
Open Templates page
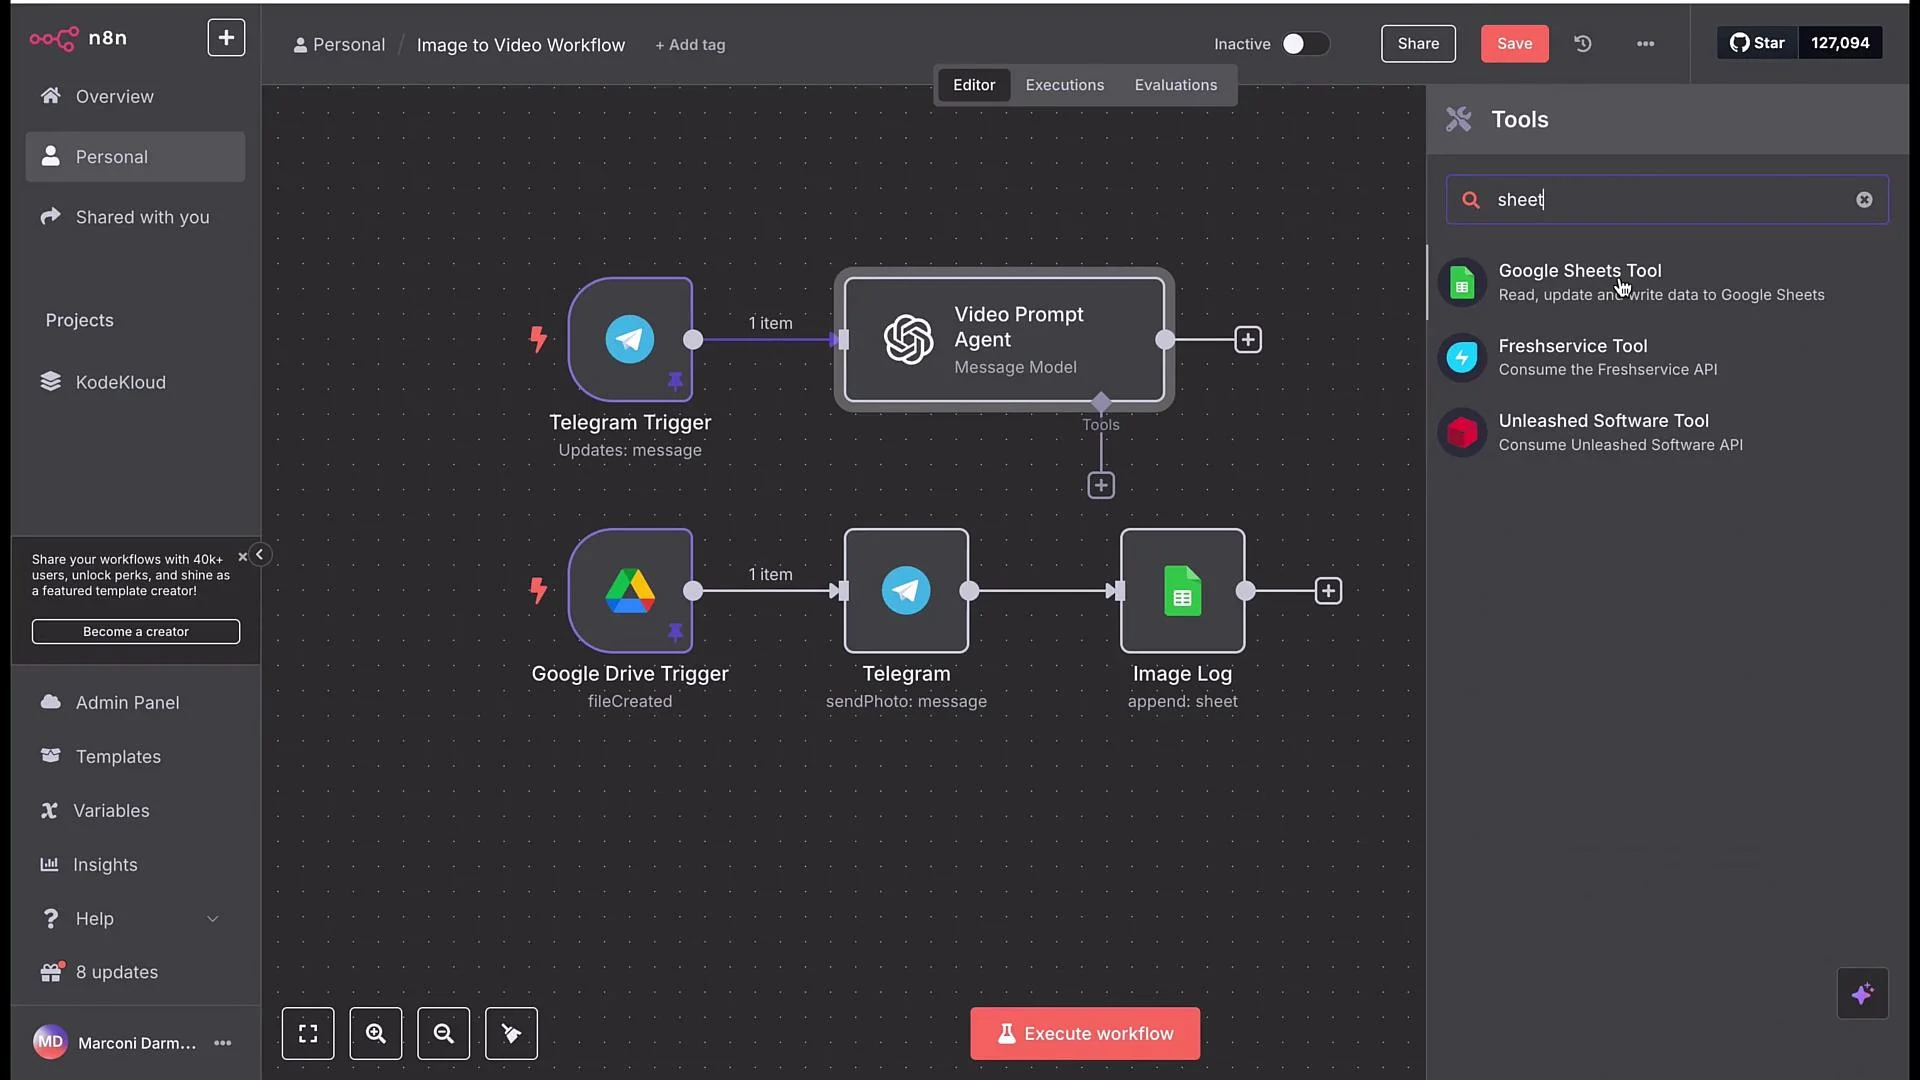pyautogui.click(x=135, y=757)
